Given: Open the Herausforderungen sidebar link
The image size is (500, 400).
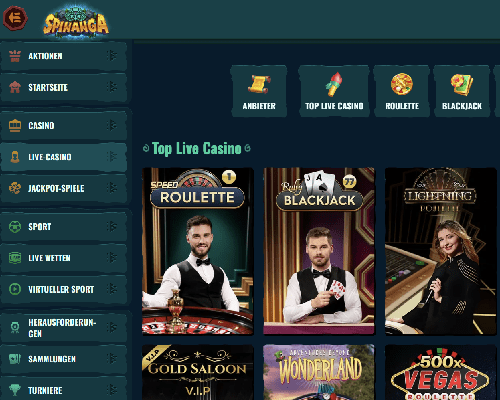Looking at the screenshot, I should (x=64, y=328).
